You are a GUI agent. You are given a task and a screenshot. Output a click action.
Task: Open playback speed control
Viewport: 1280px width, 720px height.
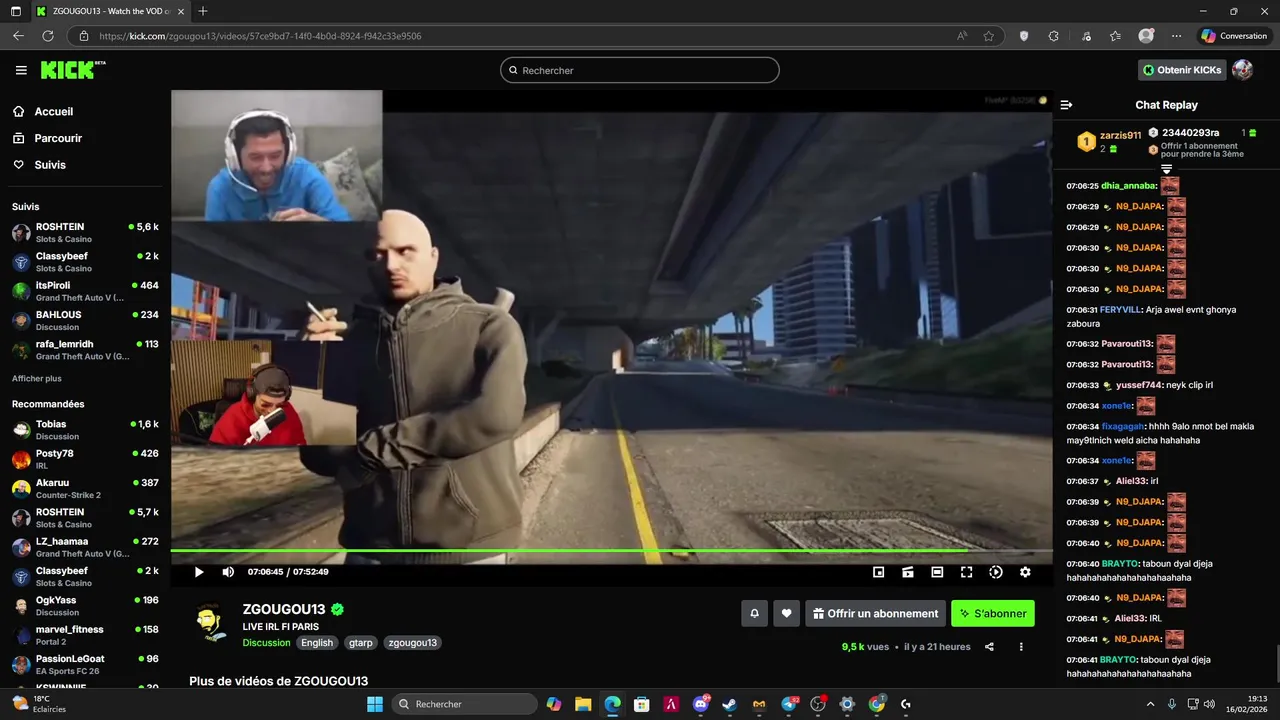click(x=996, y=572)
